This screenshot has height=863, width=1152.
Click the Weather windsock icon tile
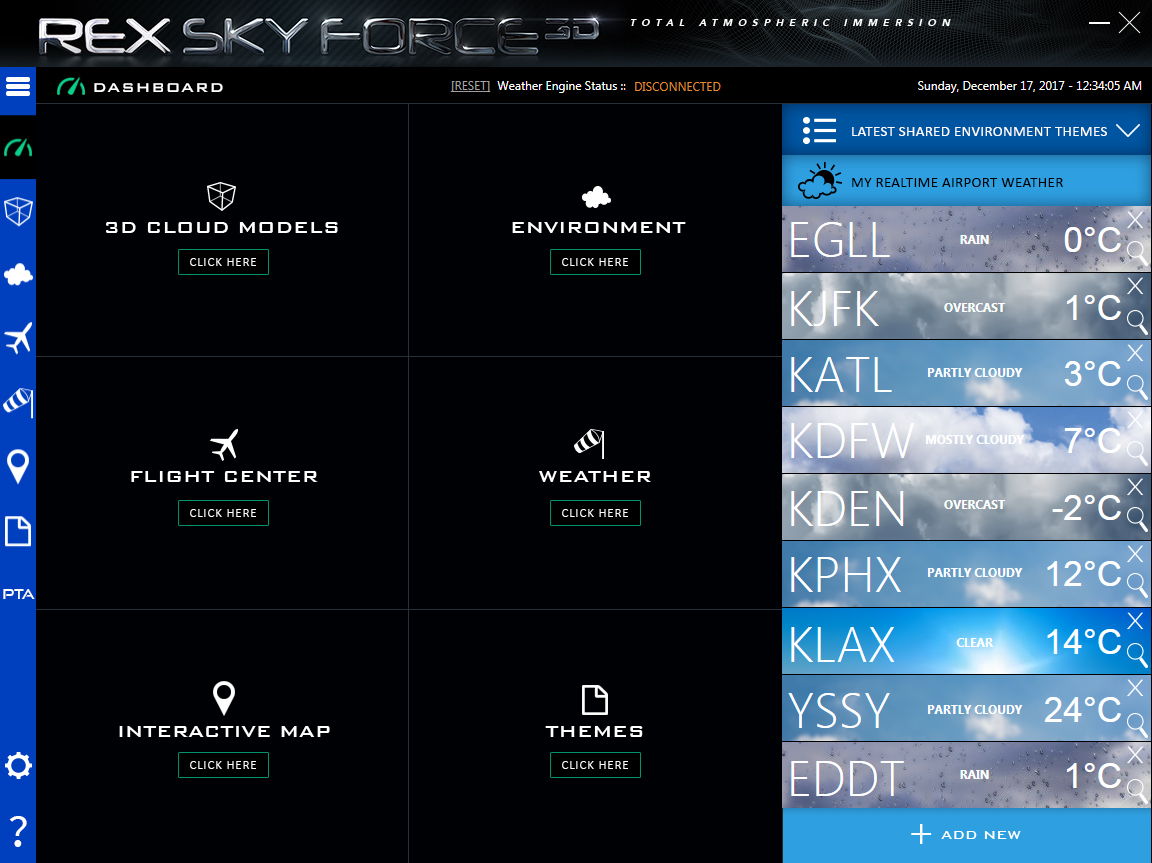[x=589, y=443]
